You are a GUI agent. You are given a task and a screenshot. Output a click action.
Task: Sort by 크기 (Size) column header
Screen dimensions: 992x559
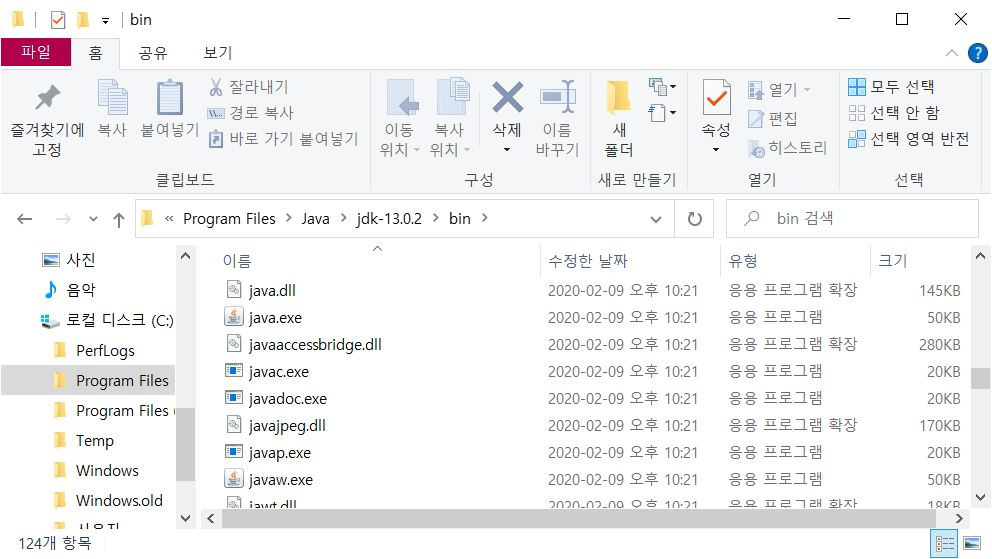click(x=893, y=261)
